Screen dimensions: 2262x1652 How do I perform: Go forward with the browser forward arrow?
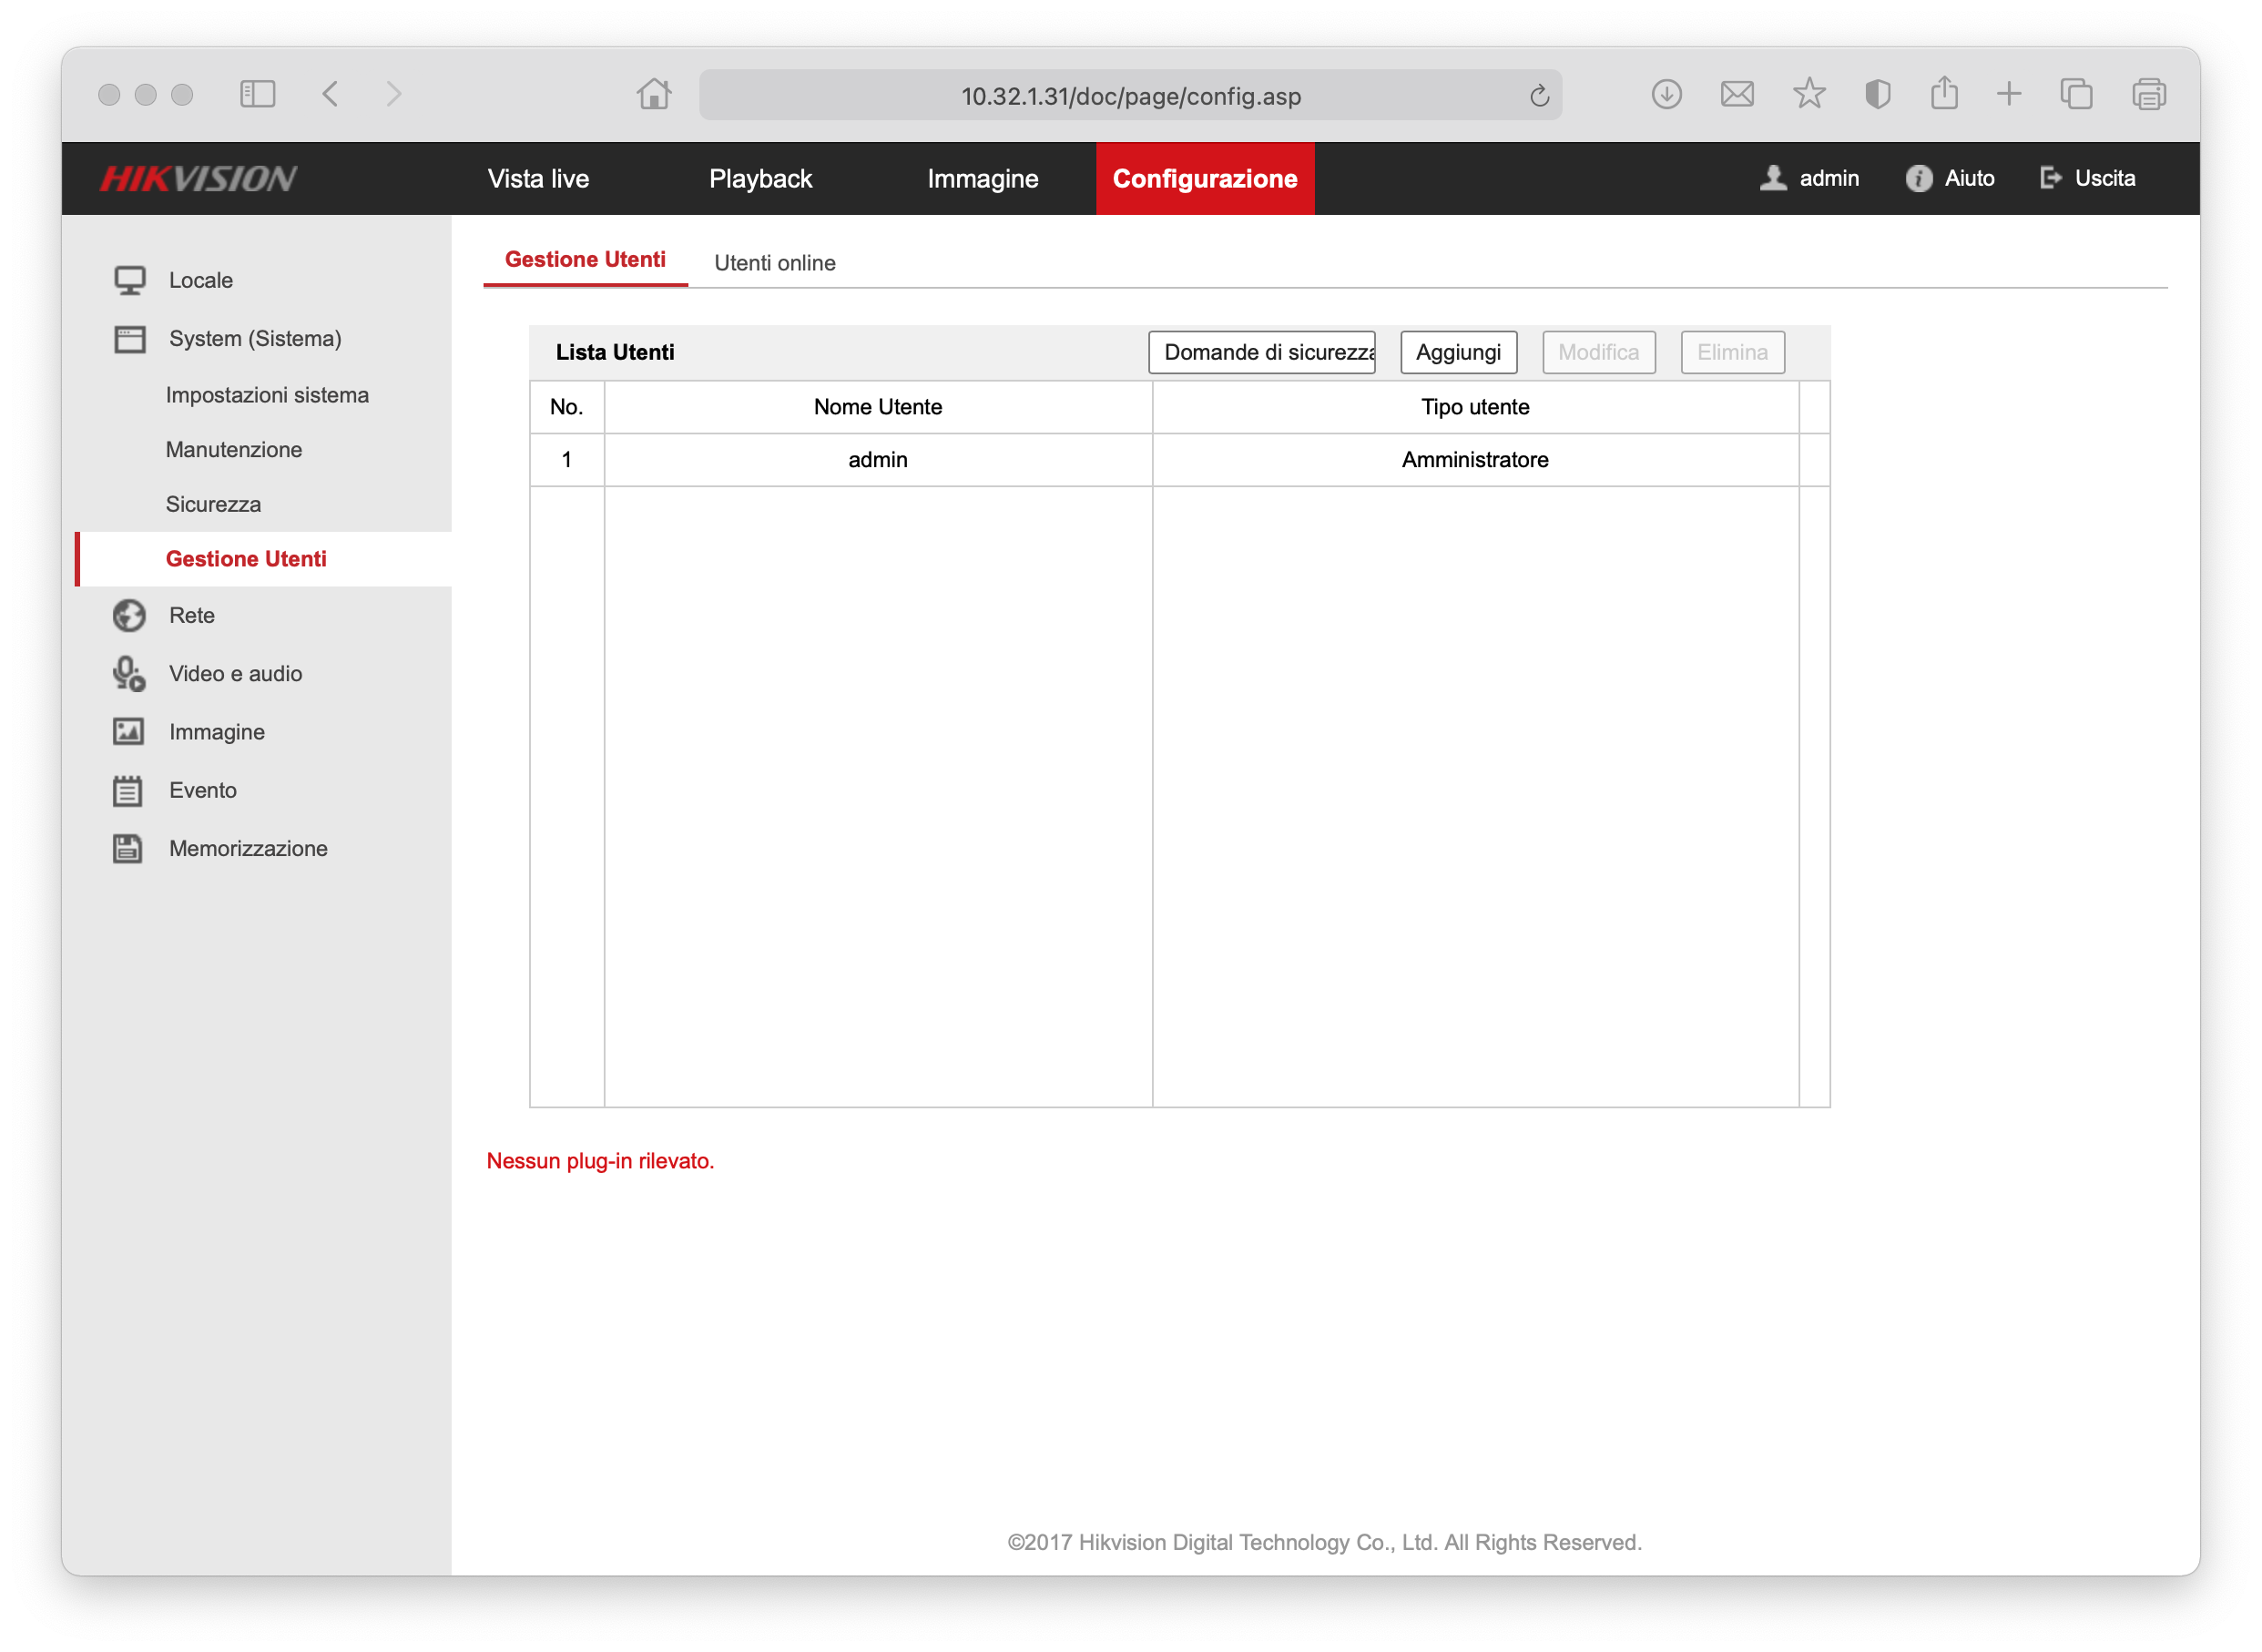tap(394, 94)
